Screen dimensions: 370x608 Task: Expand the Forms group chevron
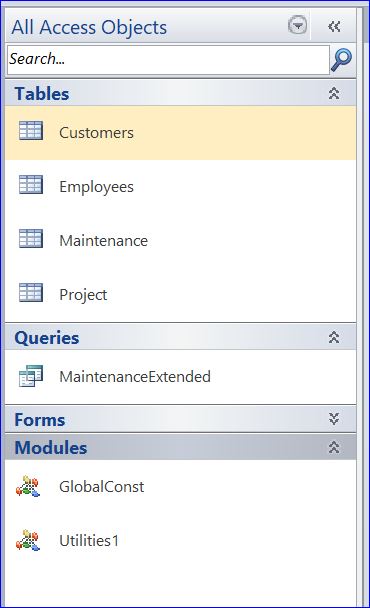(x=334, y=419)
